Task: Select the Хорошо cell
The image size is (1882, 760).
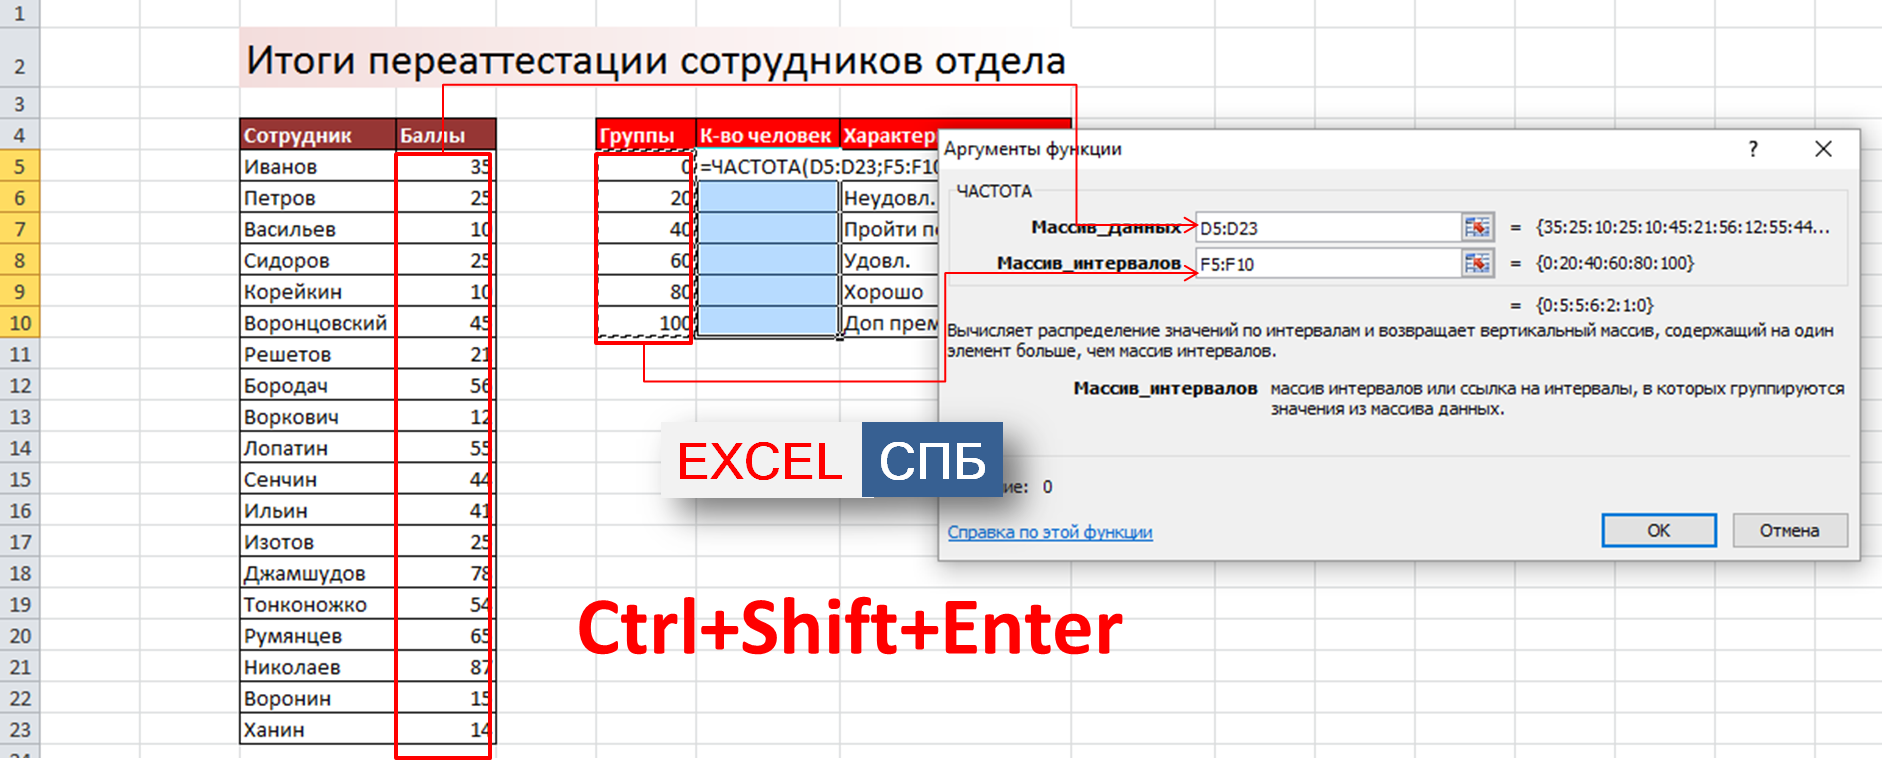Action: click(888, 292)
